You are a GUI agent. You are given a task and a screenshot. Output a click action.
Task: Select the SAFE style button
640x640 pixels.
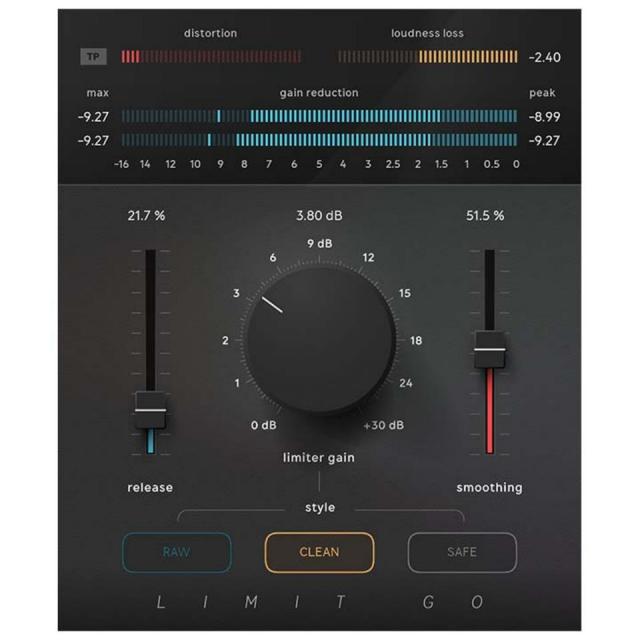point(462,552)
